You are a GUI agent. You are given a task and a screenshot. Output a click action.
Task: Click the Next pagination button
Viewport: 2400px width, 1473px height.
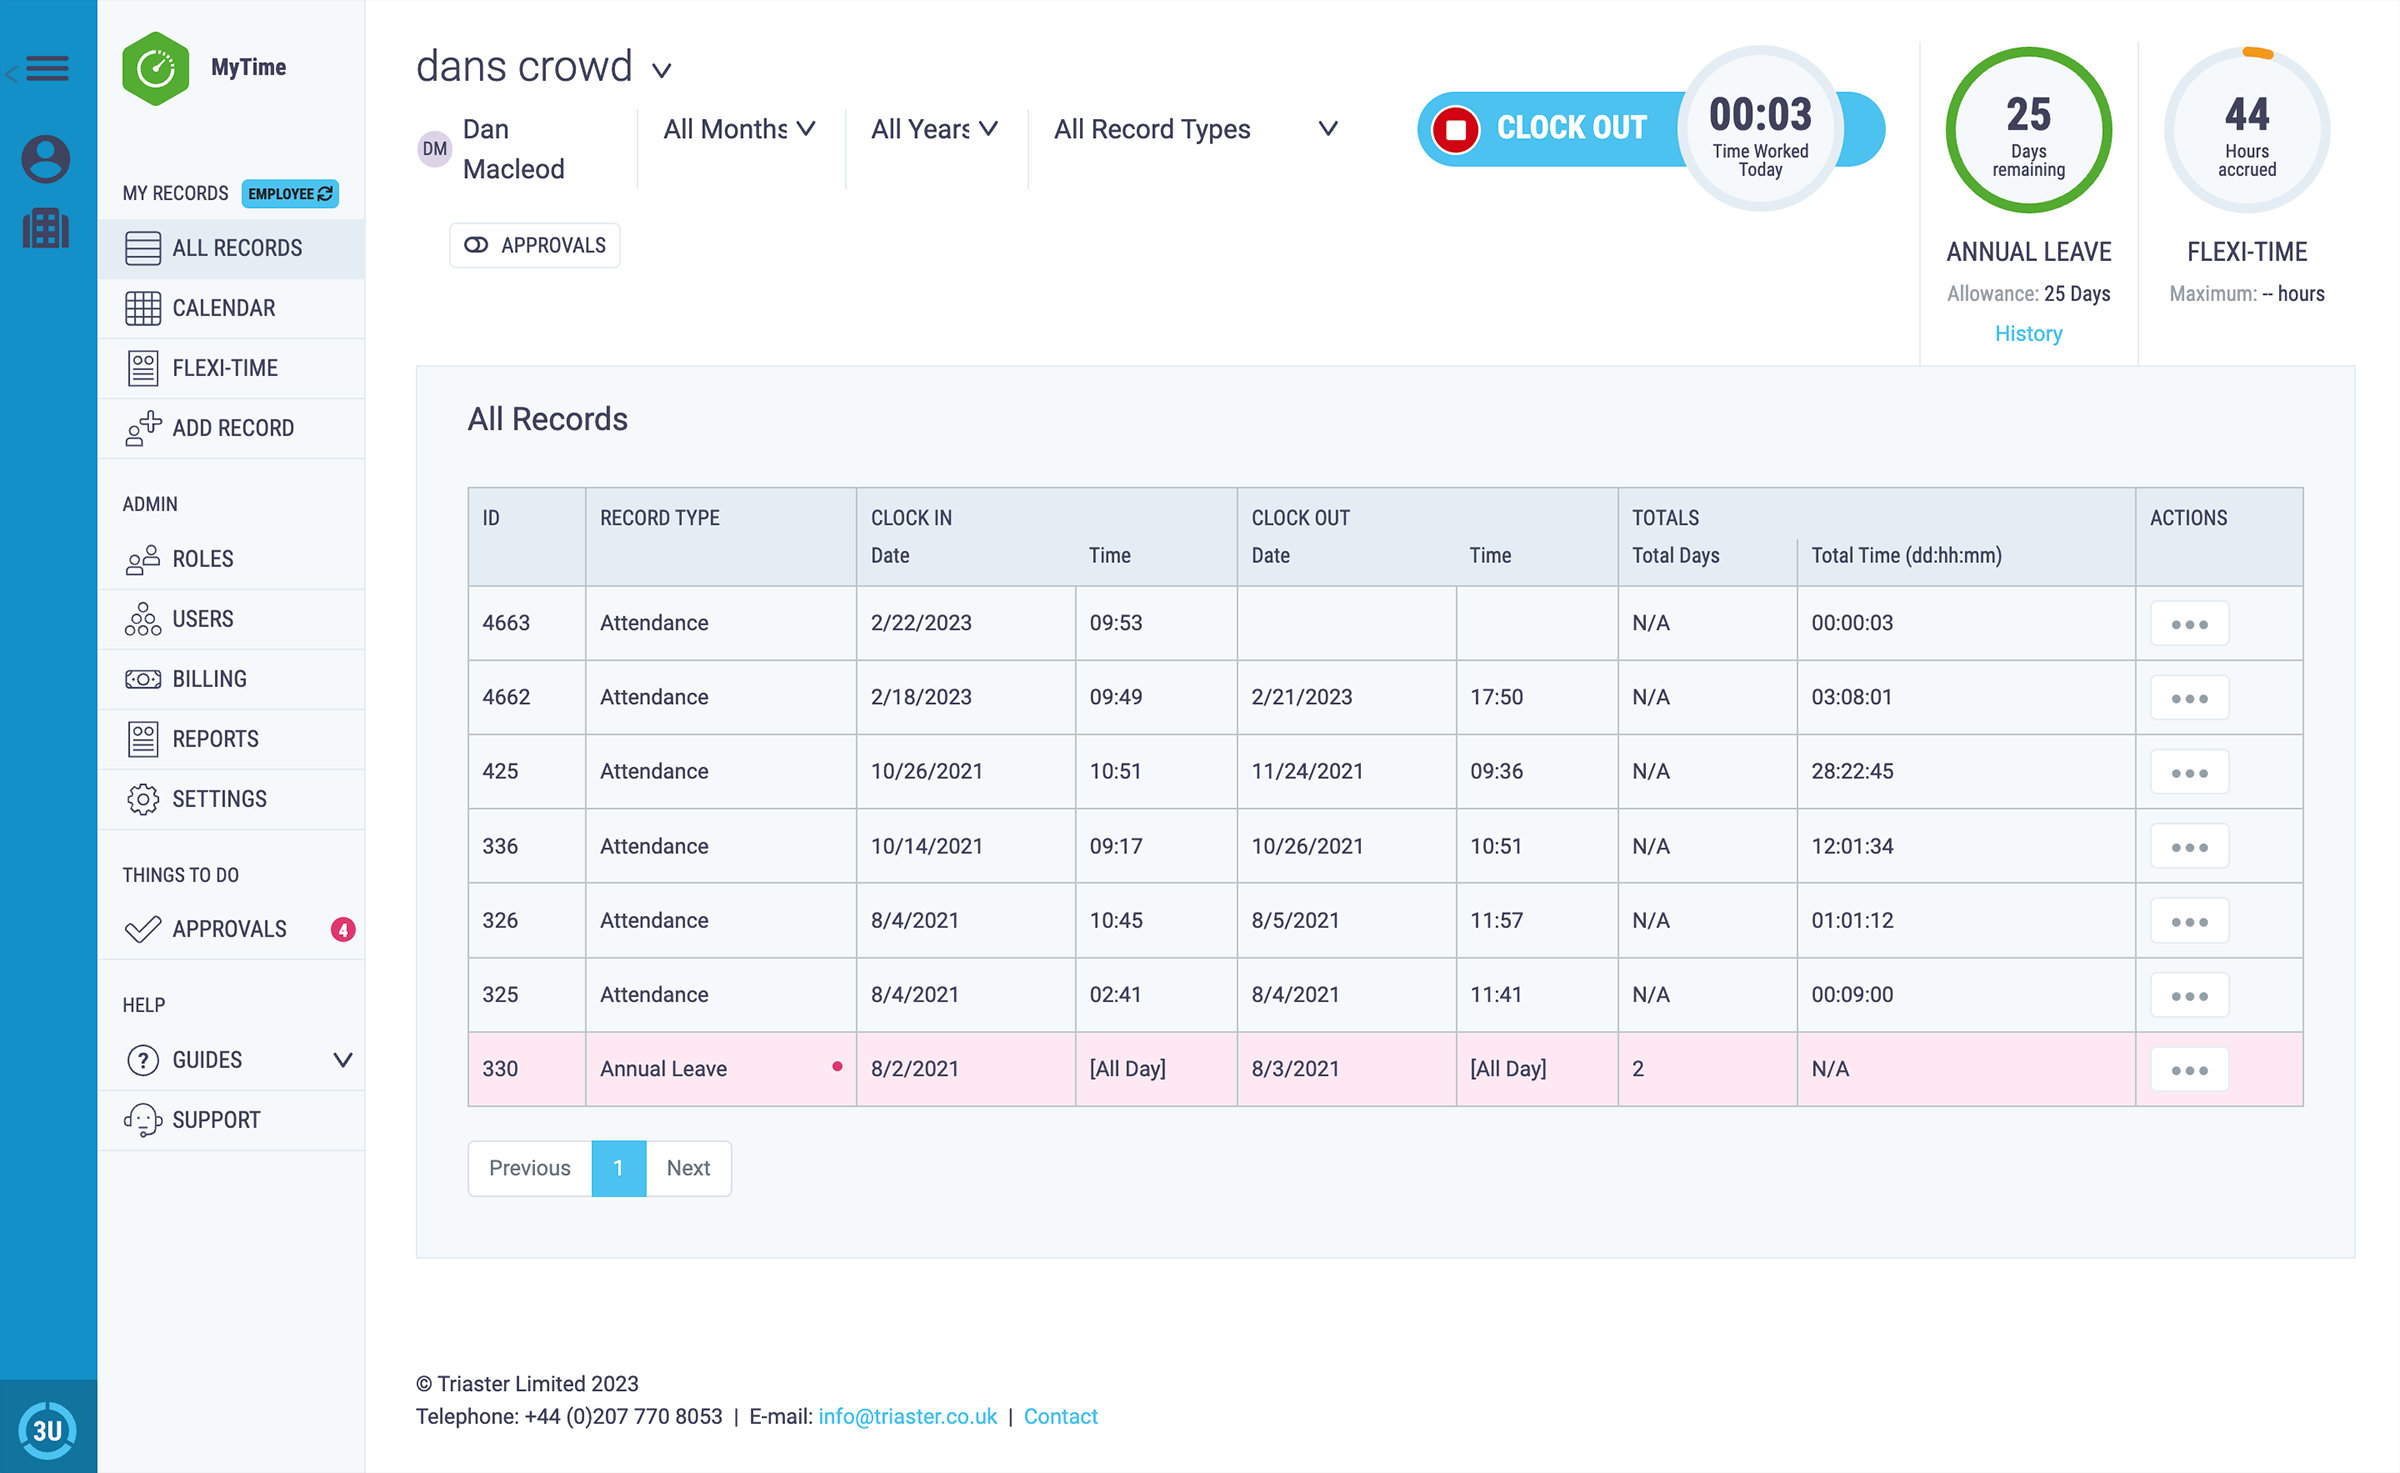pos(688,1168)
